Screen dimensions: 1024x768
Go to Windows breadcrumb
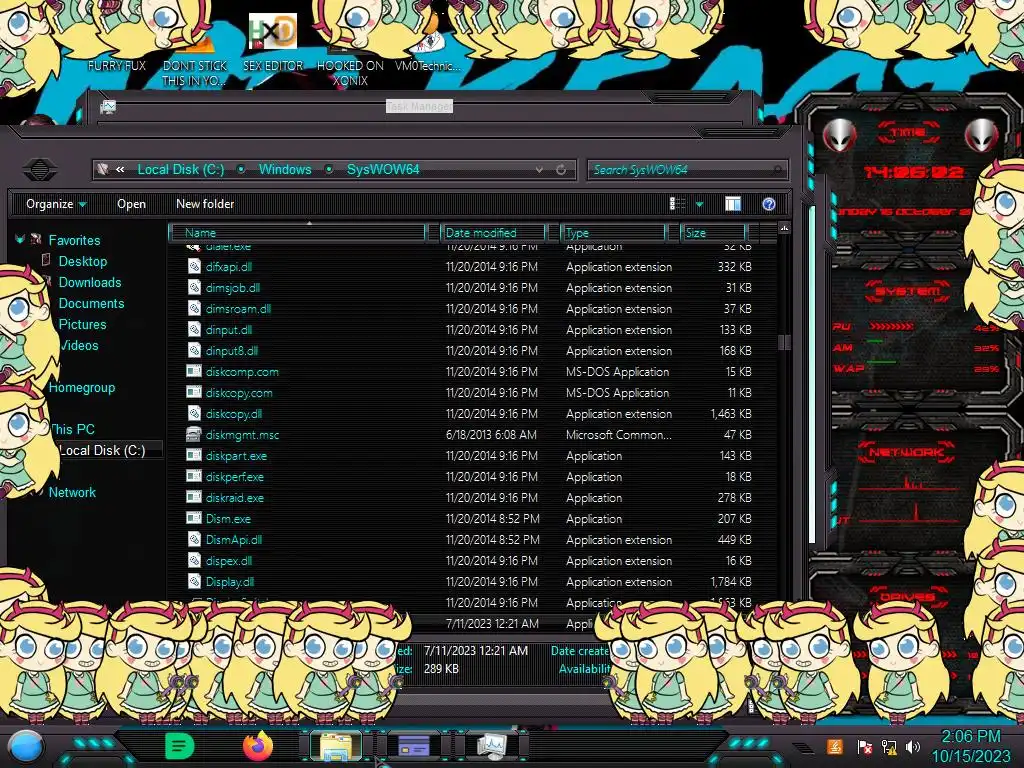(x=285, y=170)
